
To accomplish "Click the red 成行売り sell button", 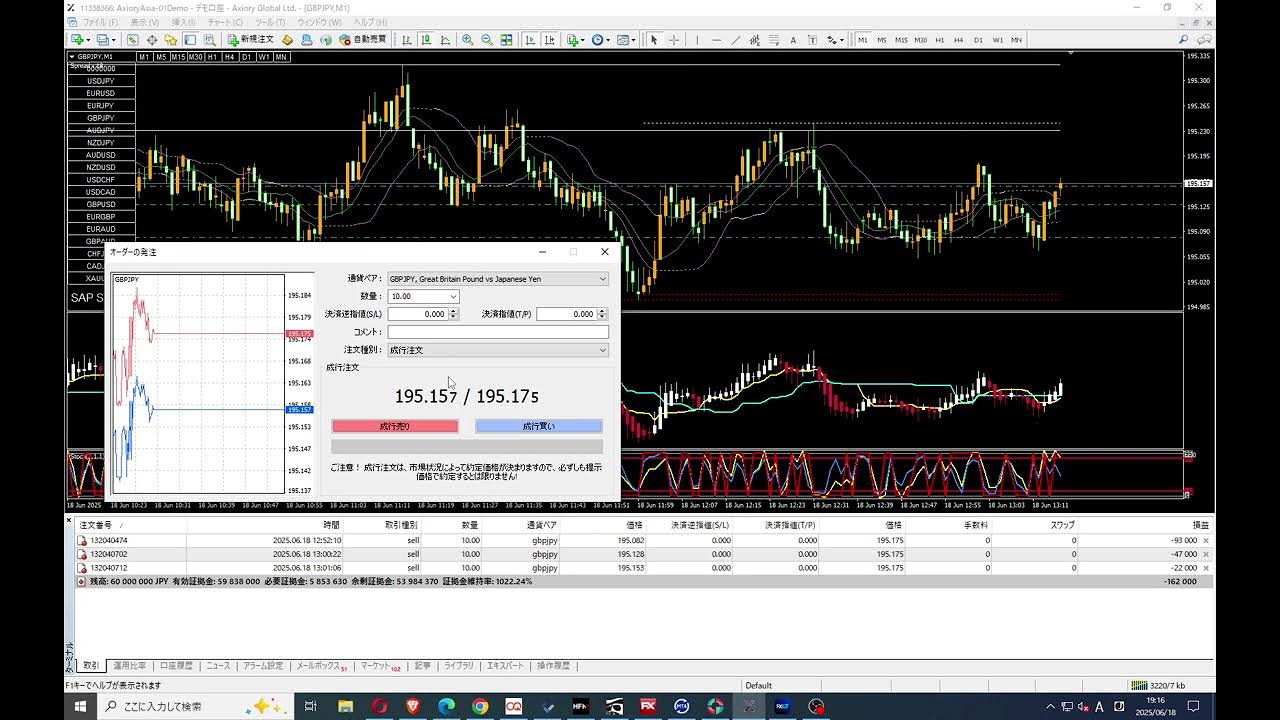I will pyautogui.click(x=395, y=427).
